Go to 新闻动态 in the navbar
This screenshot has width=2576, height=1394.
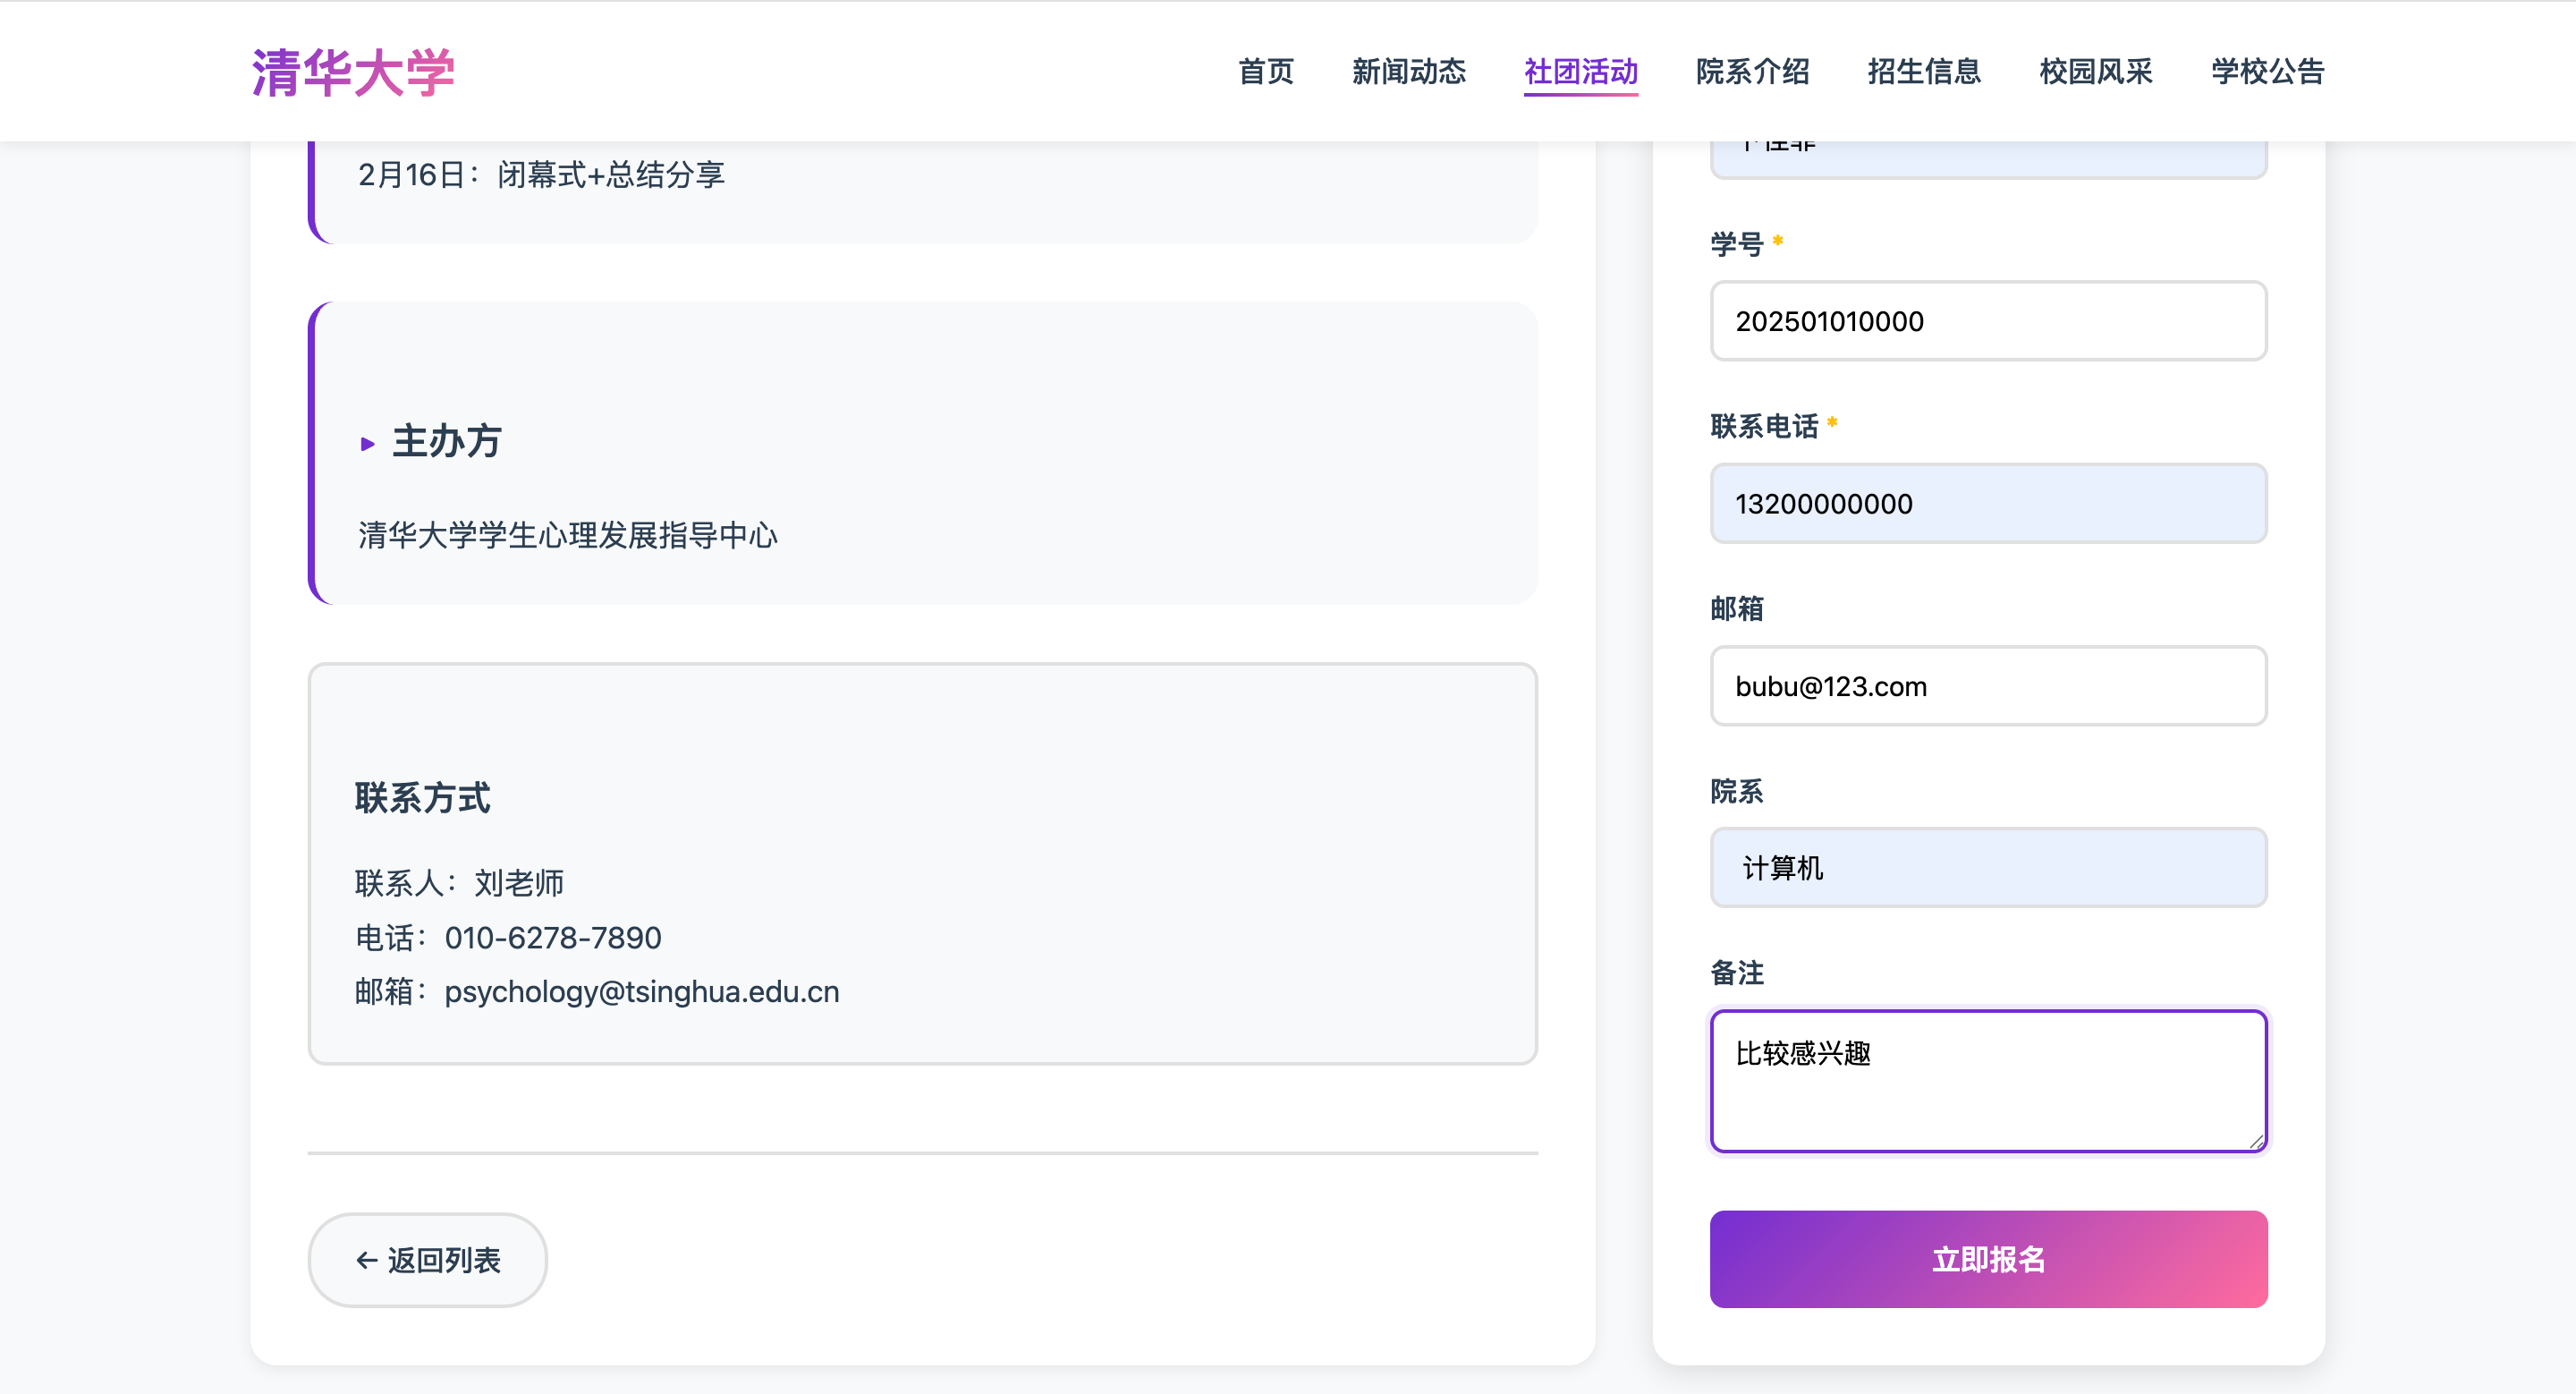tap(1408, 72)
